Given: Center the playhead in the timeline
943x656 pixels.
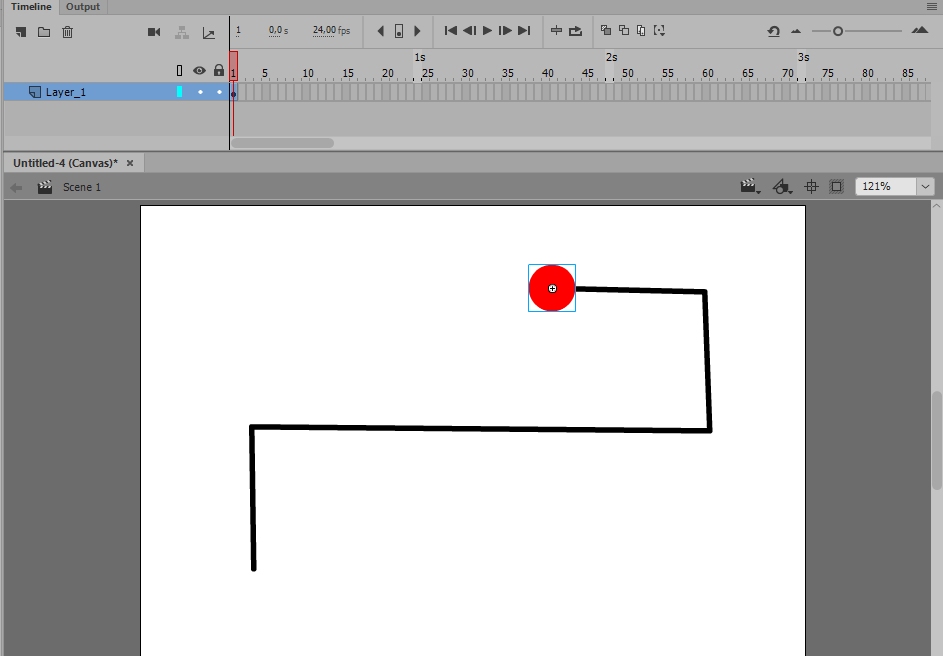Looking at the screenshot, I should click(x=556, y=31).
